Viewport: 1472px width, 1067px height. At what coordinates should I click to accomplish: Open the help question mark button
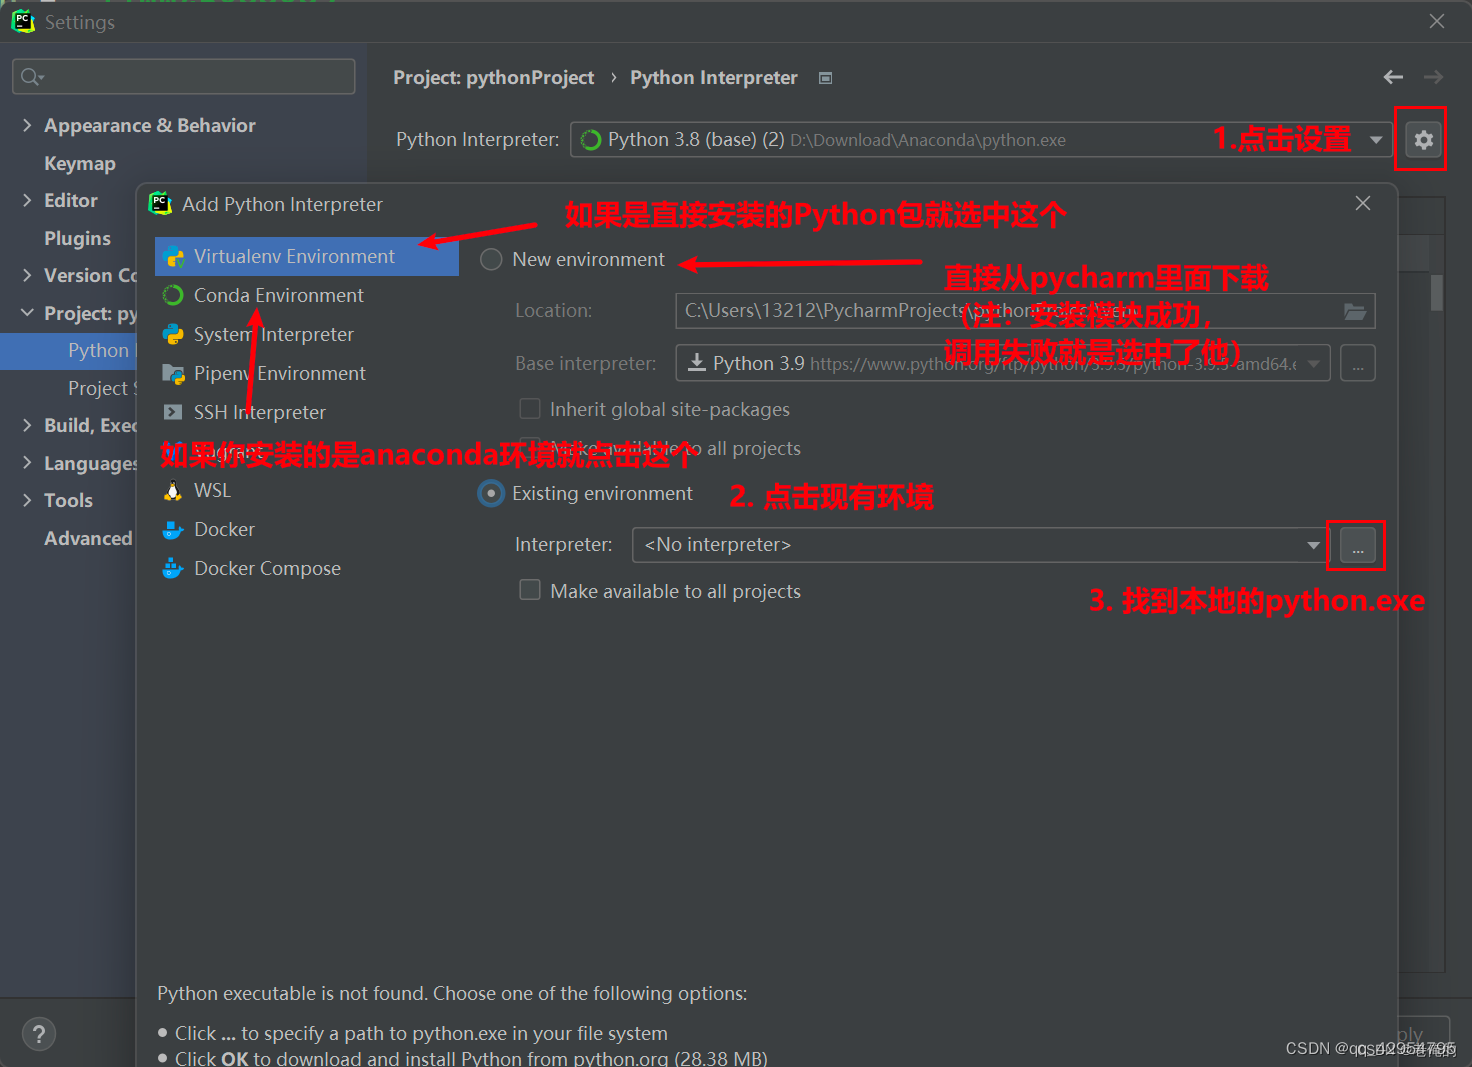39,1034
